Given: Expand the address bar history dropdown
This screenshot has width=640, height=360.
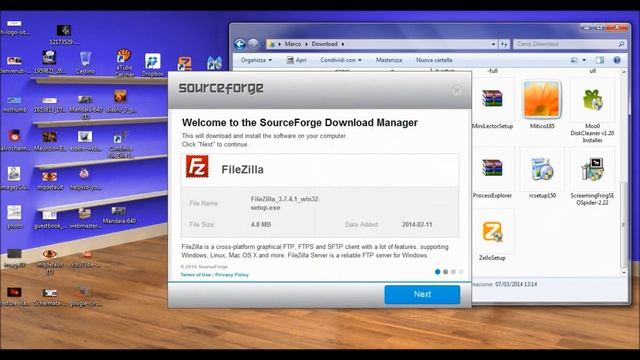Looking at the screenshot, I should click(x=493, y=44).
